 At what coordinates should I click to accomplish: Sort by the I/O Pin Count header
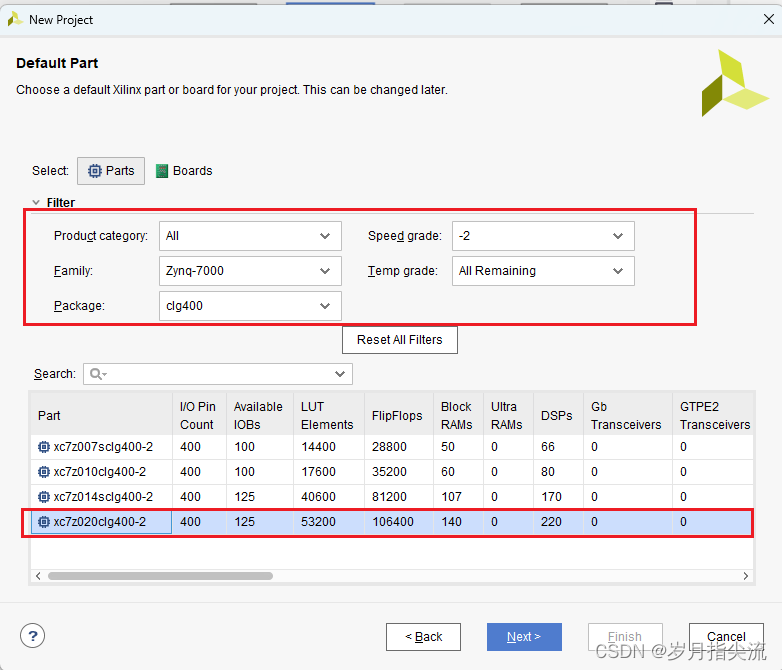coord(199,416)
